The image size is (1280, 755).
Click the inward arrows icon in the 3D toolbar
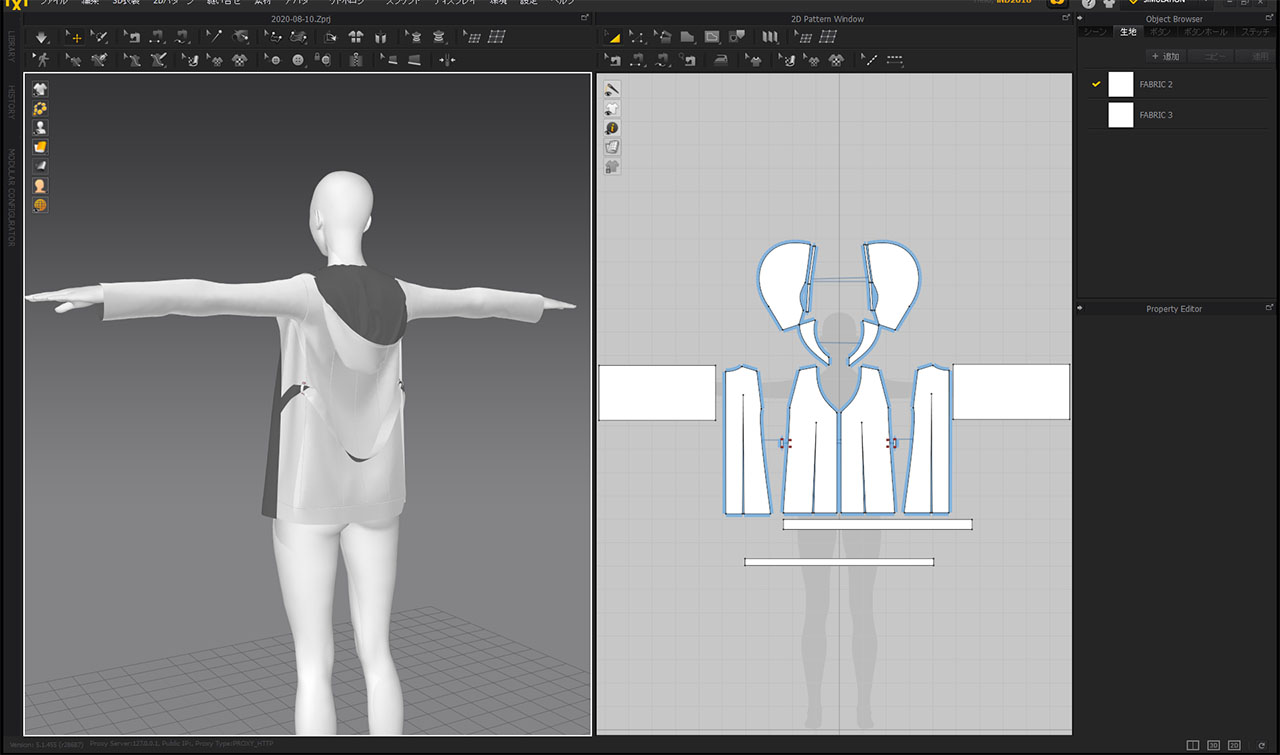(447, 60)
